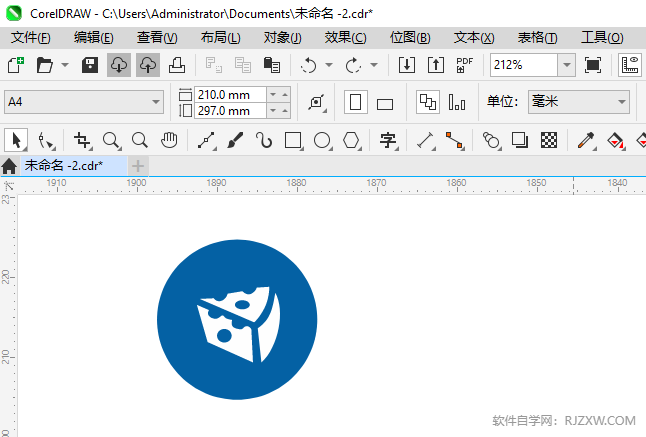This screenshot has width=646, height=437.
Task: Click the all pages layout icon
Action: [428, 102]
